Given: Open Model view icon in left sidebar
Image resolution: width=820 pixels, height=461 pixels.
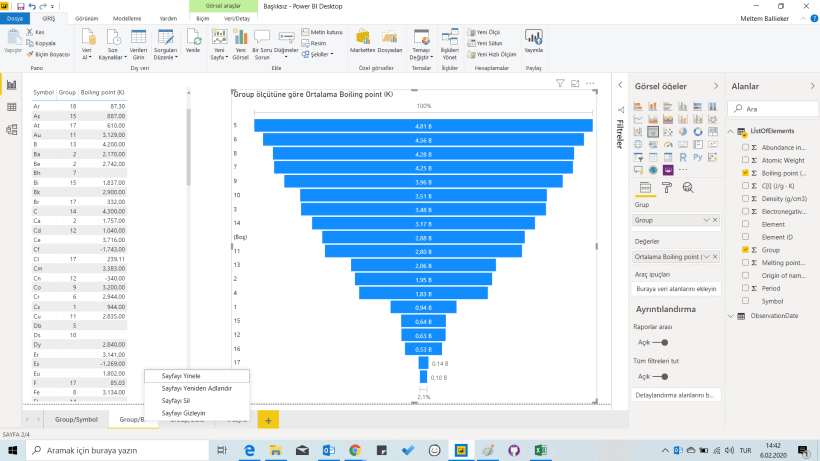Looking at the screenshot, I should point(12,129).
